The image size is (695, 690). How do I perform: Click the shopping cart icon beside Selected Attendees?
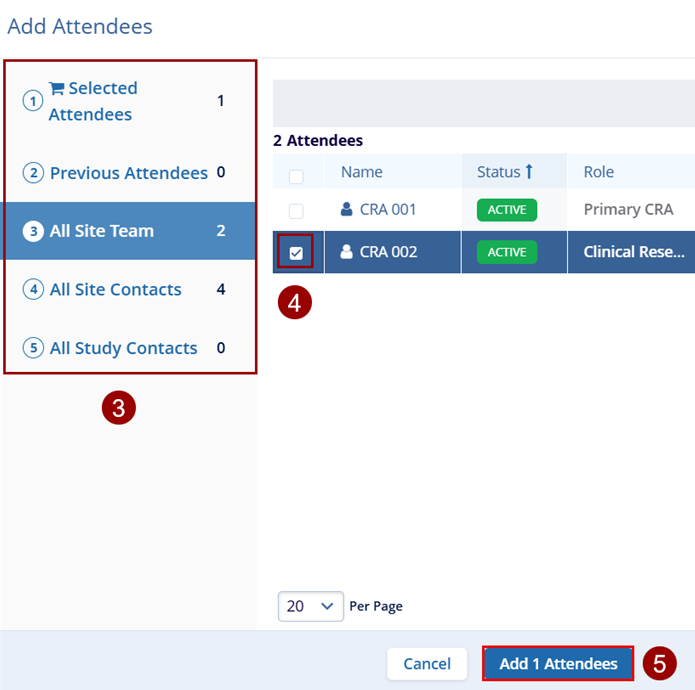click(x=56, y=88)
